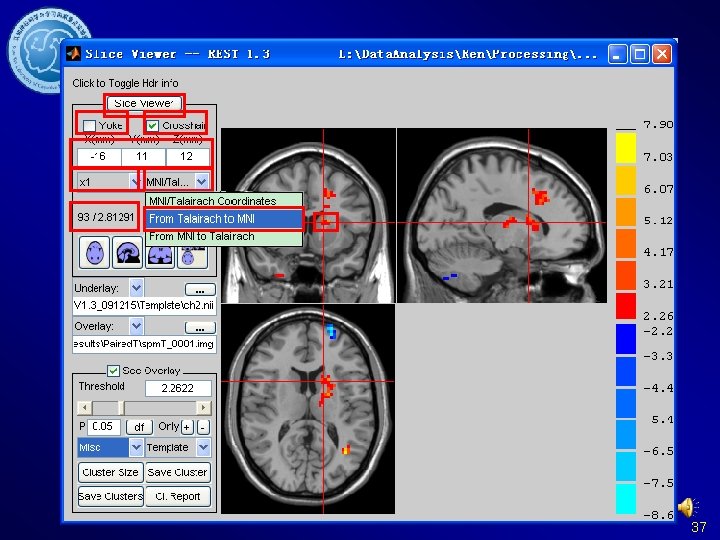Image resolution: width=720 pixels, height=540 pixels.
Task: Select the sagittal view brain icon
Action: click(127, 253)
